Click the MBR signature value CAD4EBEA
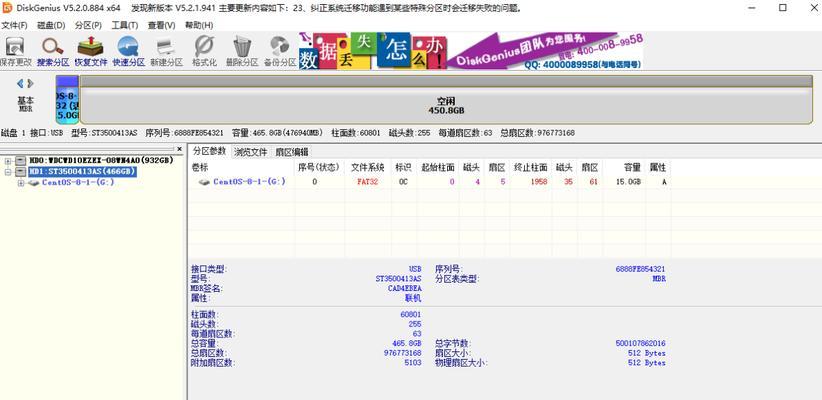 [x=405, y=288]
